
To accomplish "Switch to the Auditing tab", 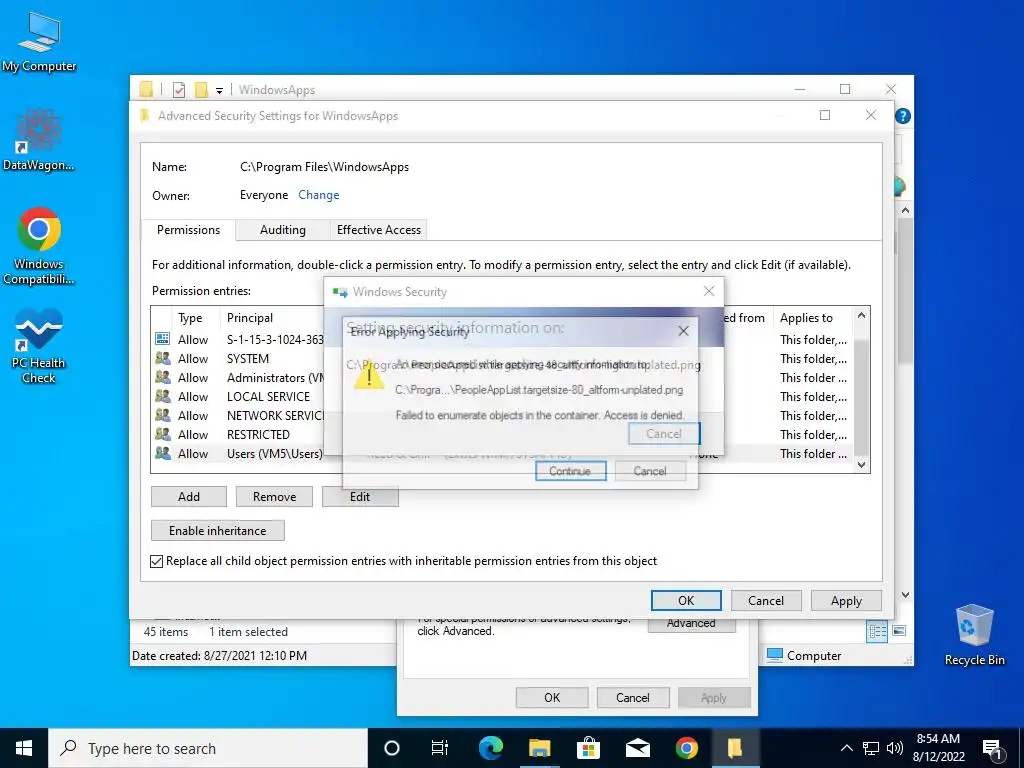I will click(283, 230).
